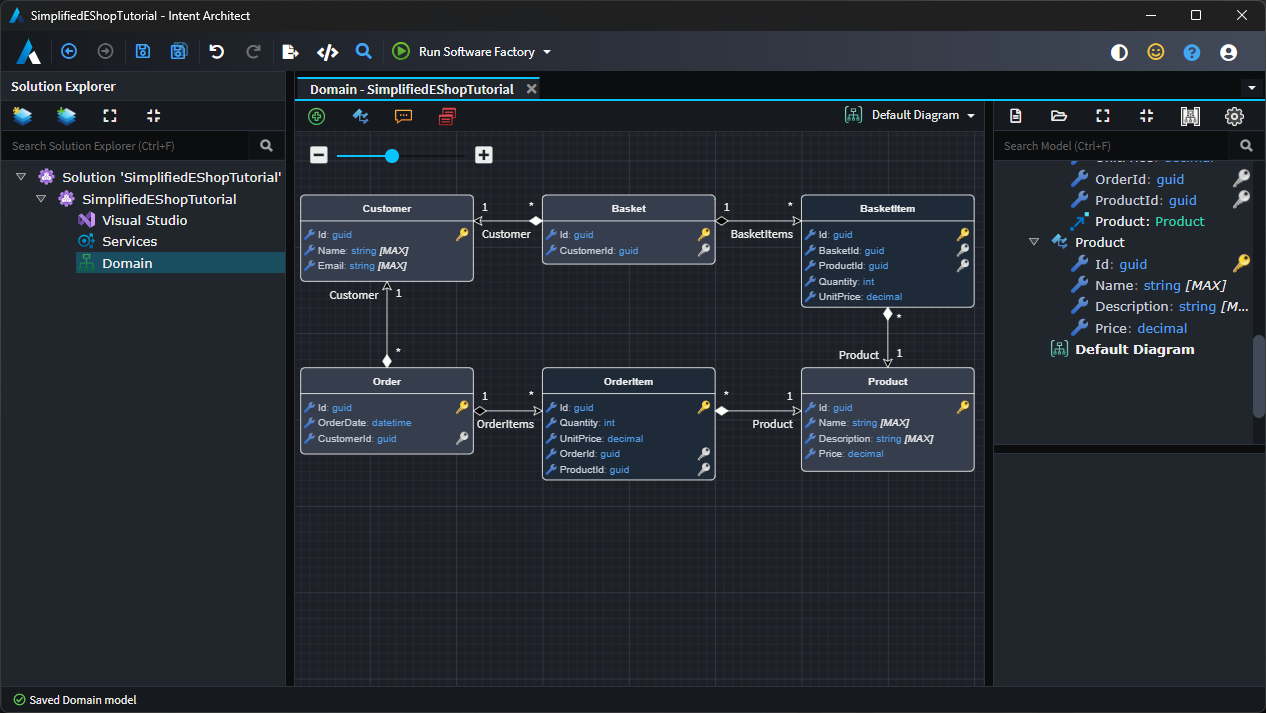Select 'Product: Product' association in model tree

[1149, 221]
